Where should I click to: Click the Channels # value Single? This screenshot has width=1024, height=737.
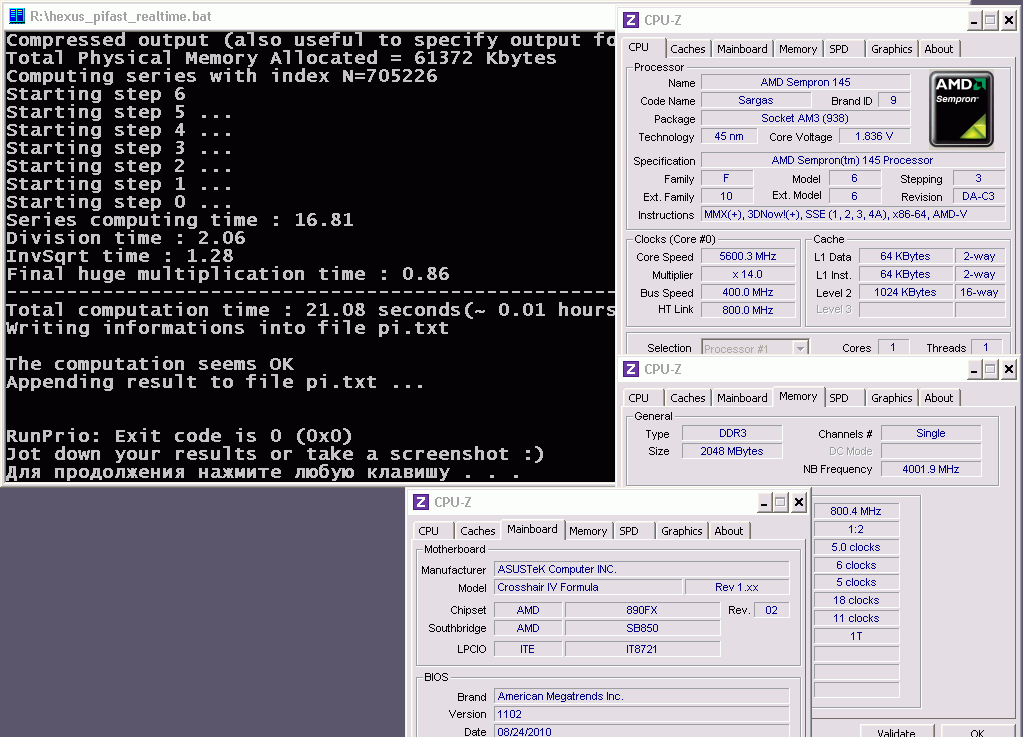point(931,433)
